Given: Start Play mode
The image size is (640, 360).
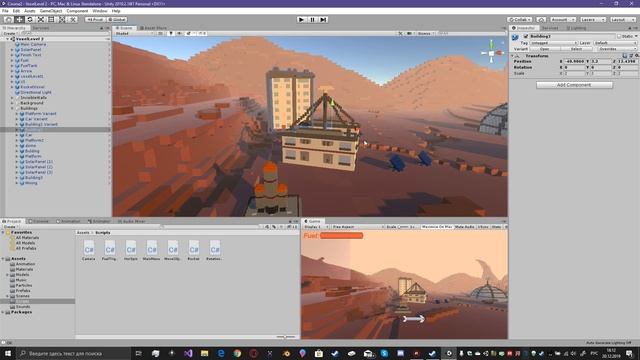Looking at the screenshot, I should 301,19.
